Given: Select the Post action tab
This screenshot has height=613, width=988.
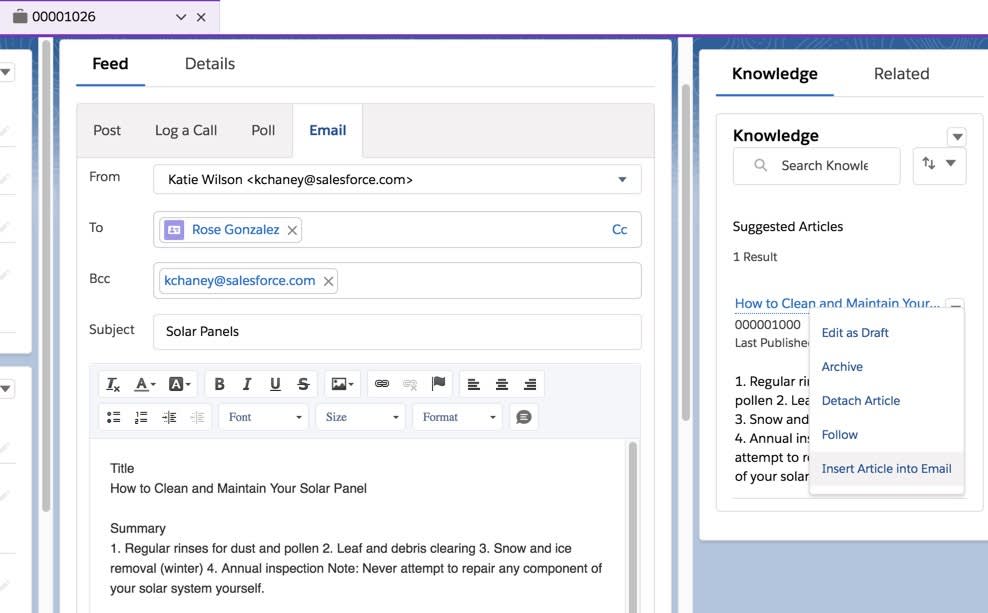Looking at the screenshot, I should tap(107, 130).
